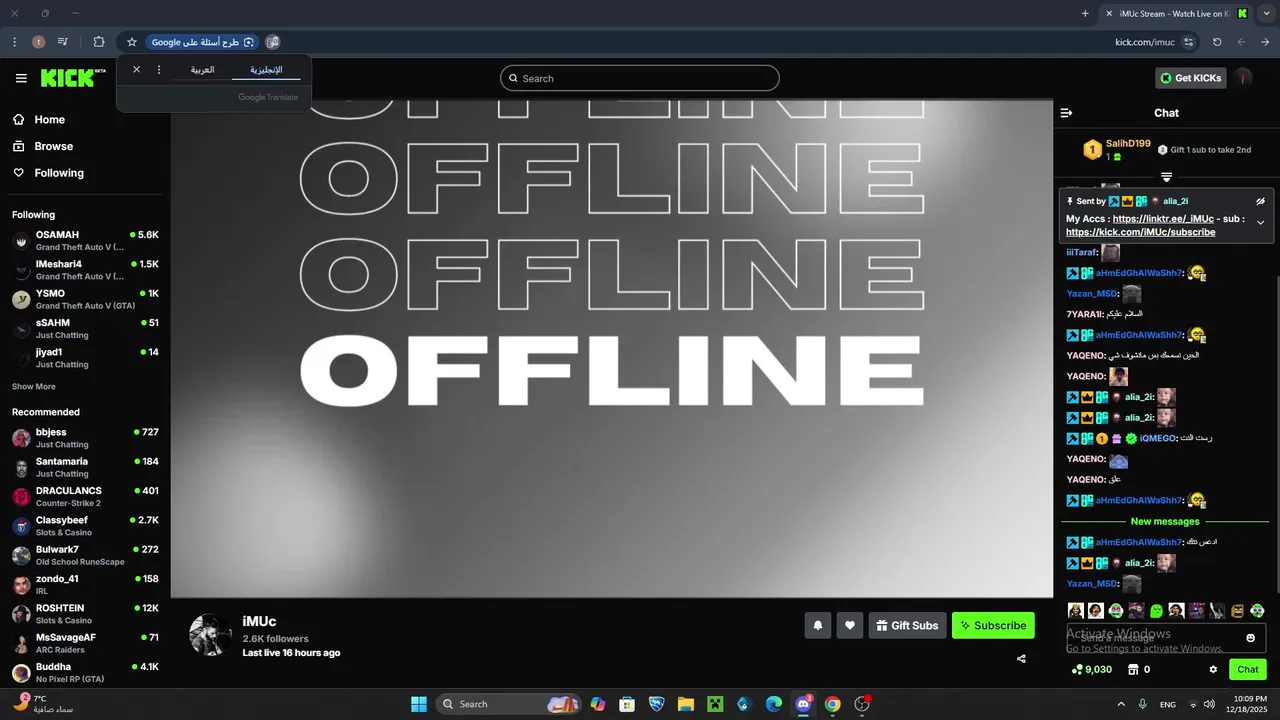
Task: Click SalihD199 top gifter name
Action: point(1128,144)
